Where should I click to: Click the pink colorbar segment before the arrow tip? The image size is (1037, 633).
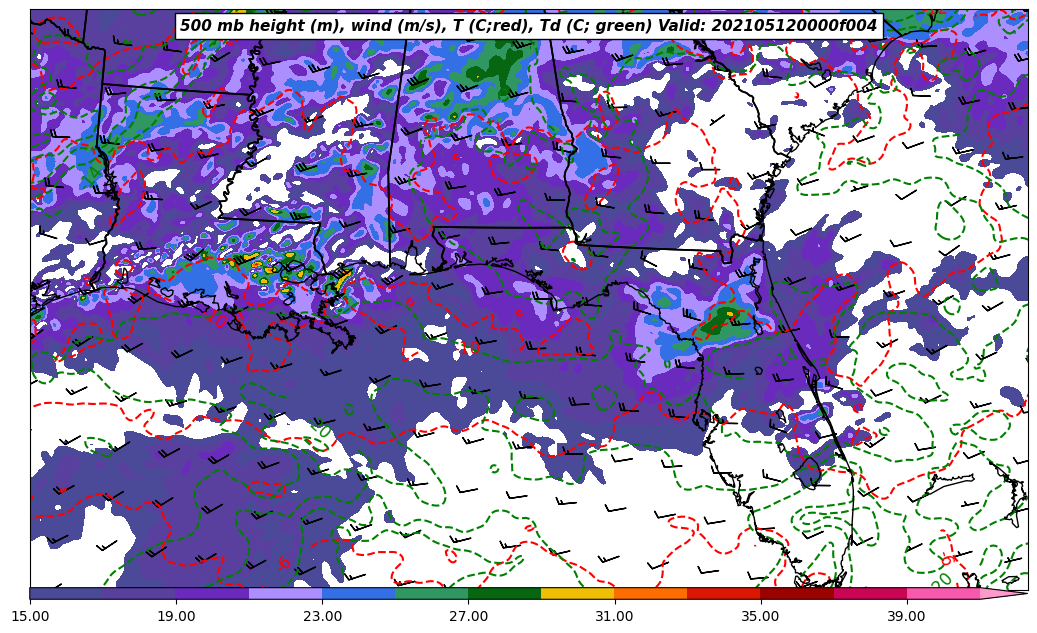pyautogui.click(x=942, y=593)
